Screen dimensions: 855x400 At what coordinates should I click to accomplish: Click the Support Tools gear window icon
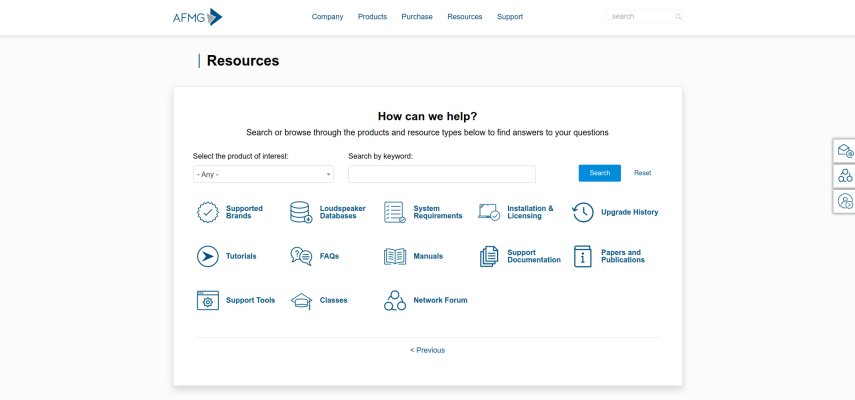tap(208, 300)
